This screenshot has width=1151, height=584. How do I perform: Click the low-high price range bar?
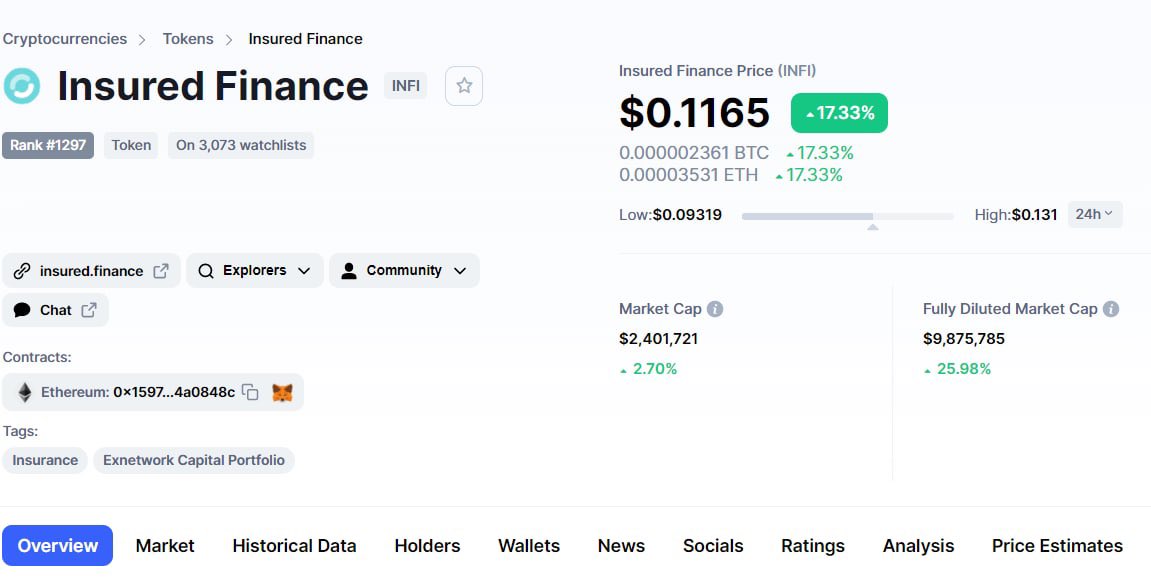(848, 216)
